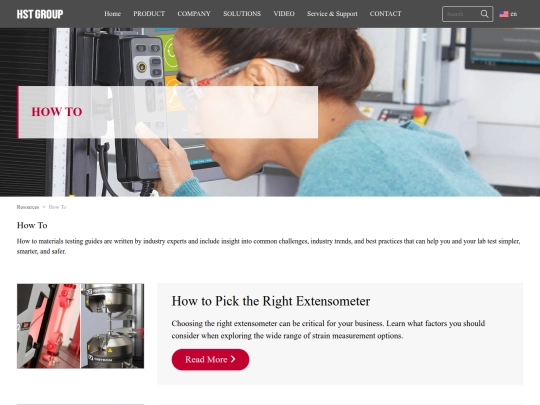Click the Read More button
The width and height of the screenshot is (540, 405).
point(210,360)
